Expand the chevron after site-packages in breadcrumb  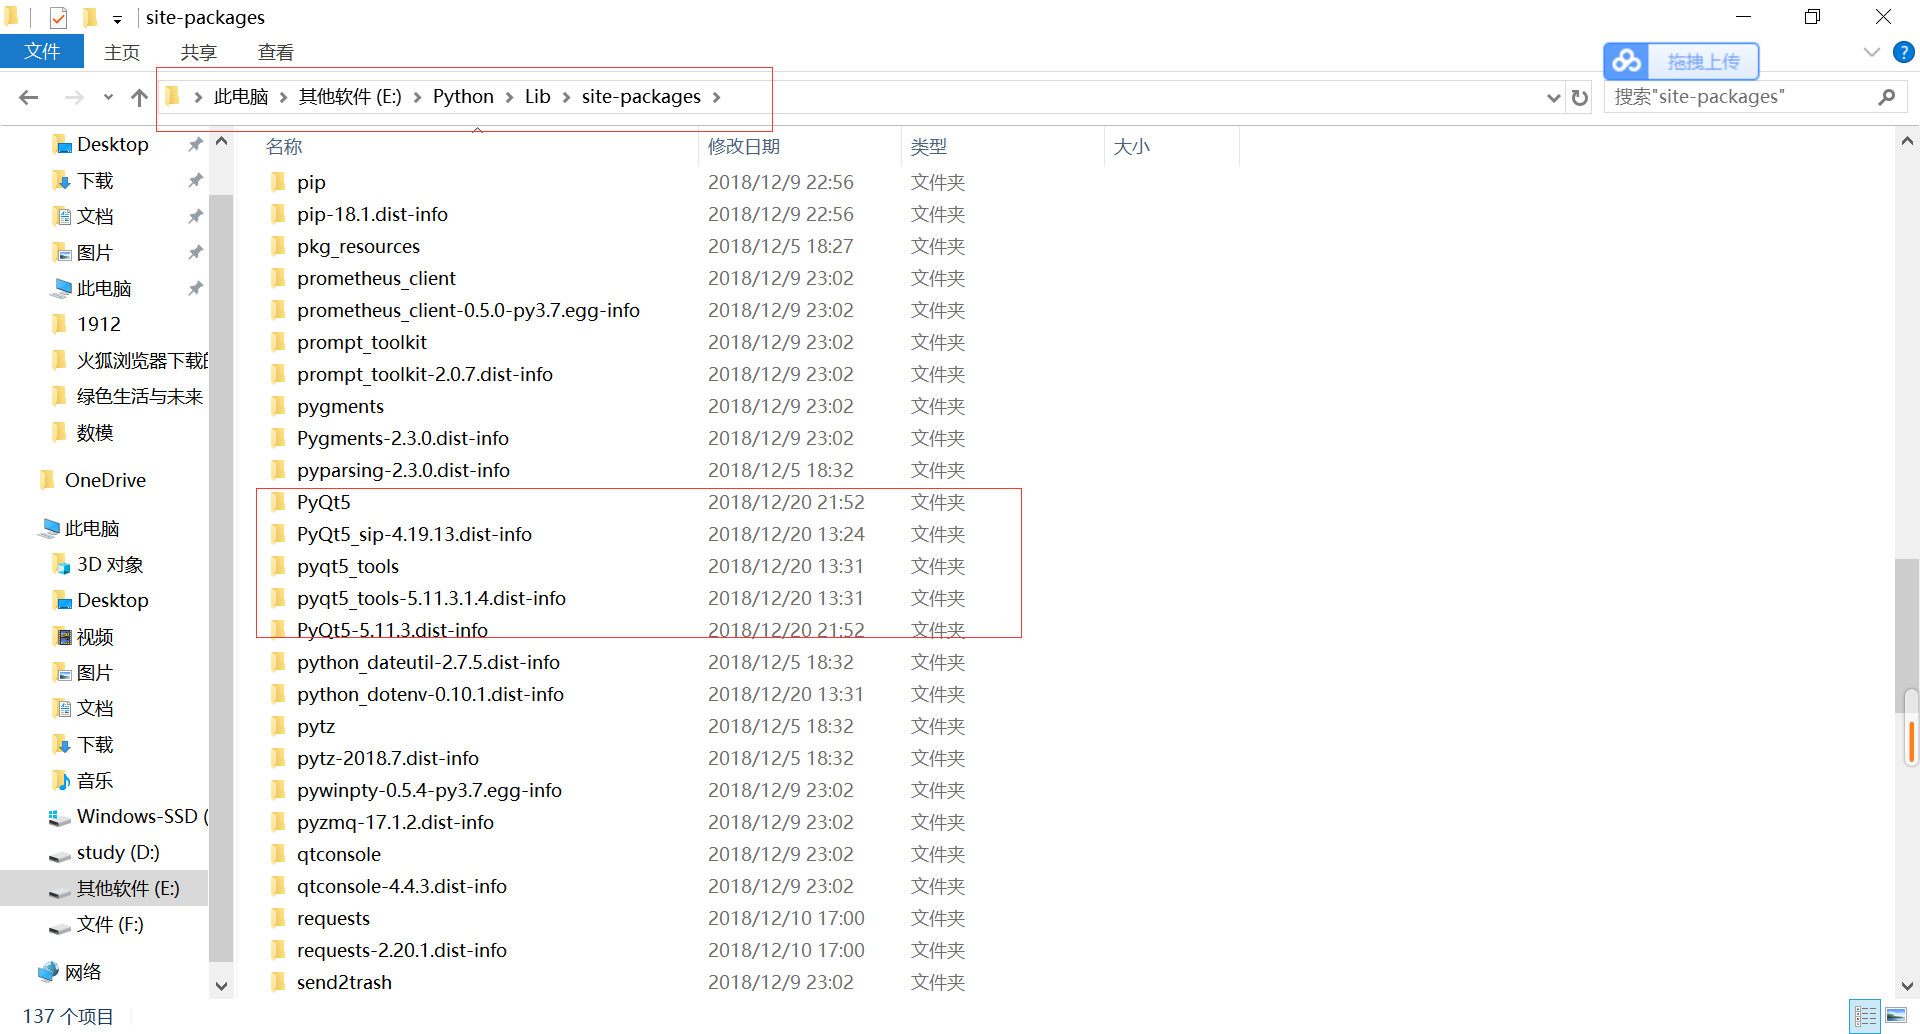click(717, 97)
